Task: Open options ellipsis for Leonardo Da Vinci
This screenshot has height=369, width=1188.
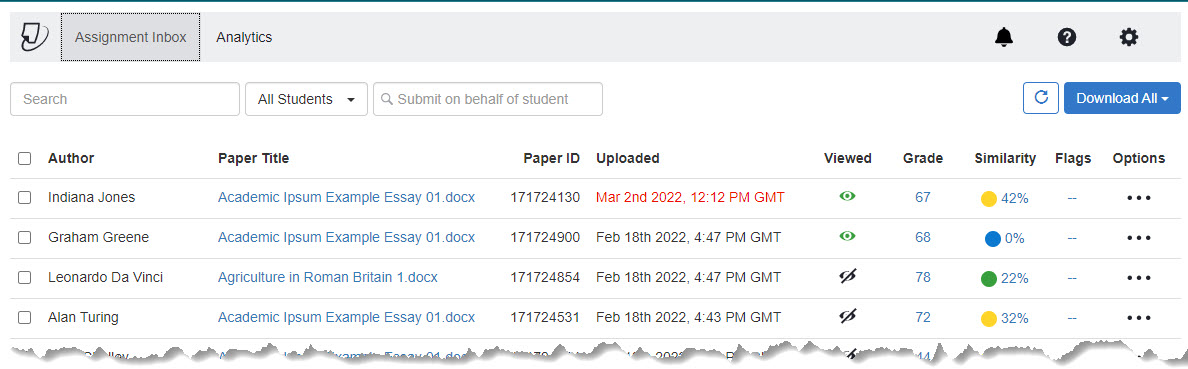Action: [x=1139, y=278]
